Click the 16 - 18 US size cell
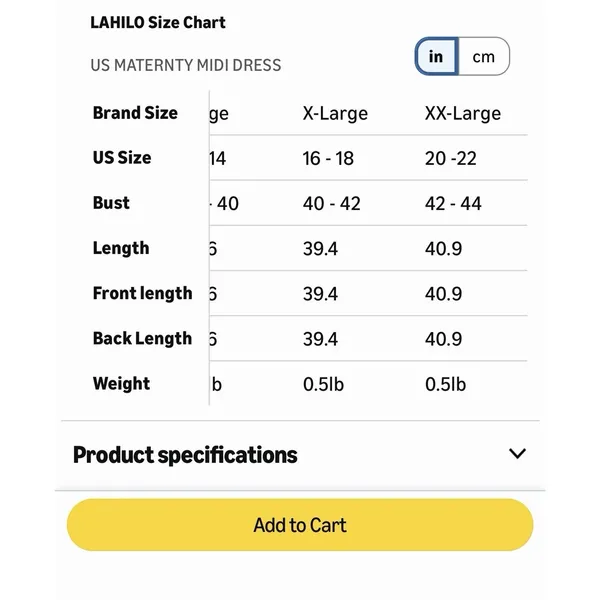 click(328, 158)
